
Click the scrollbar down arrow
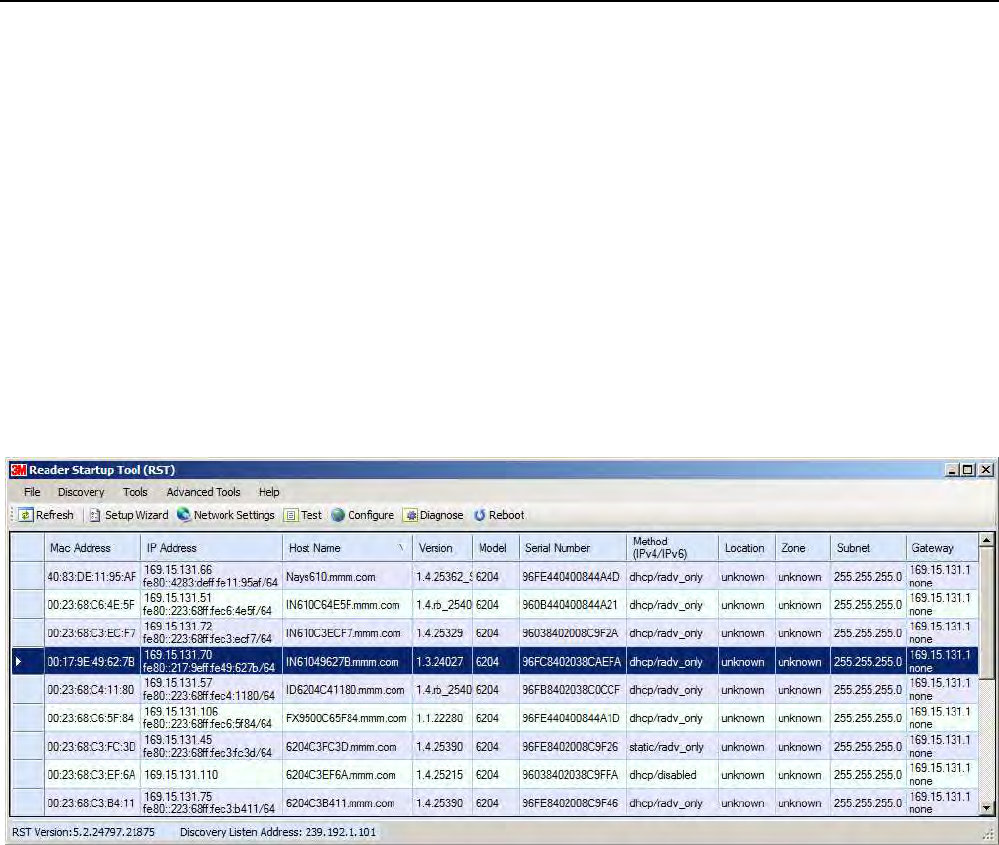click(x=987, y=808)
